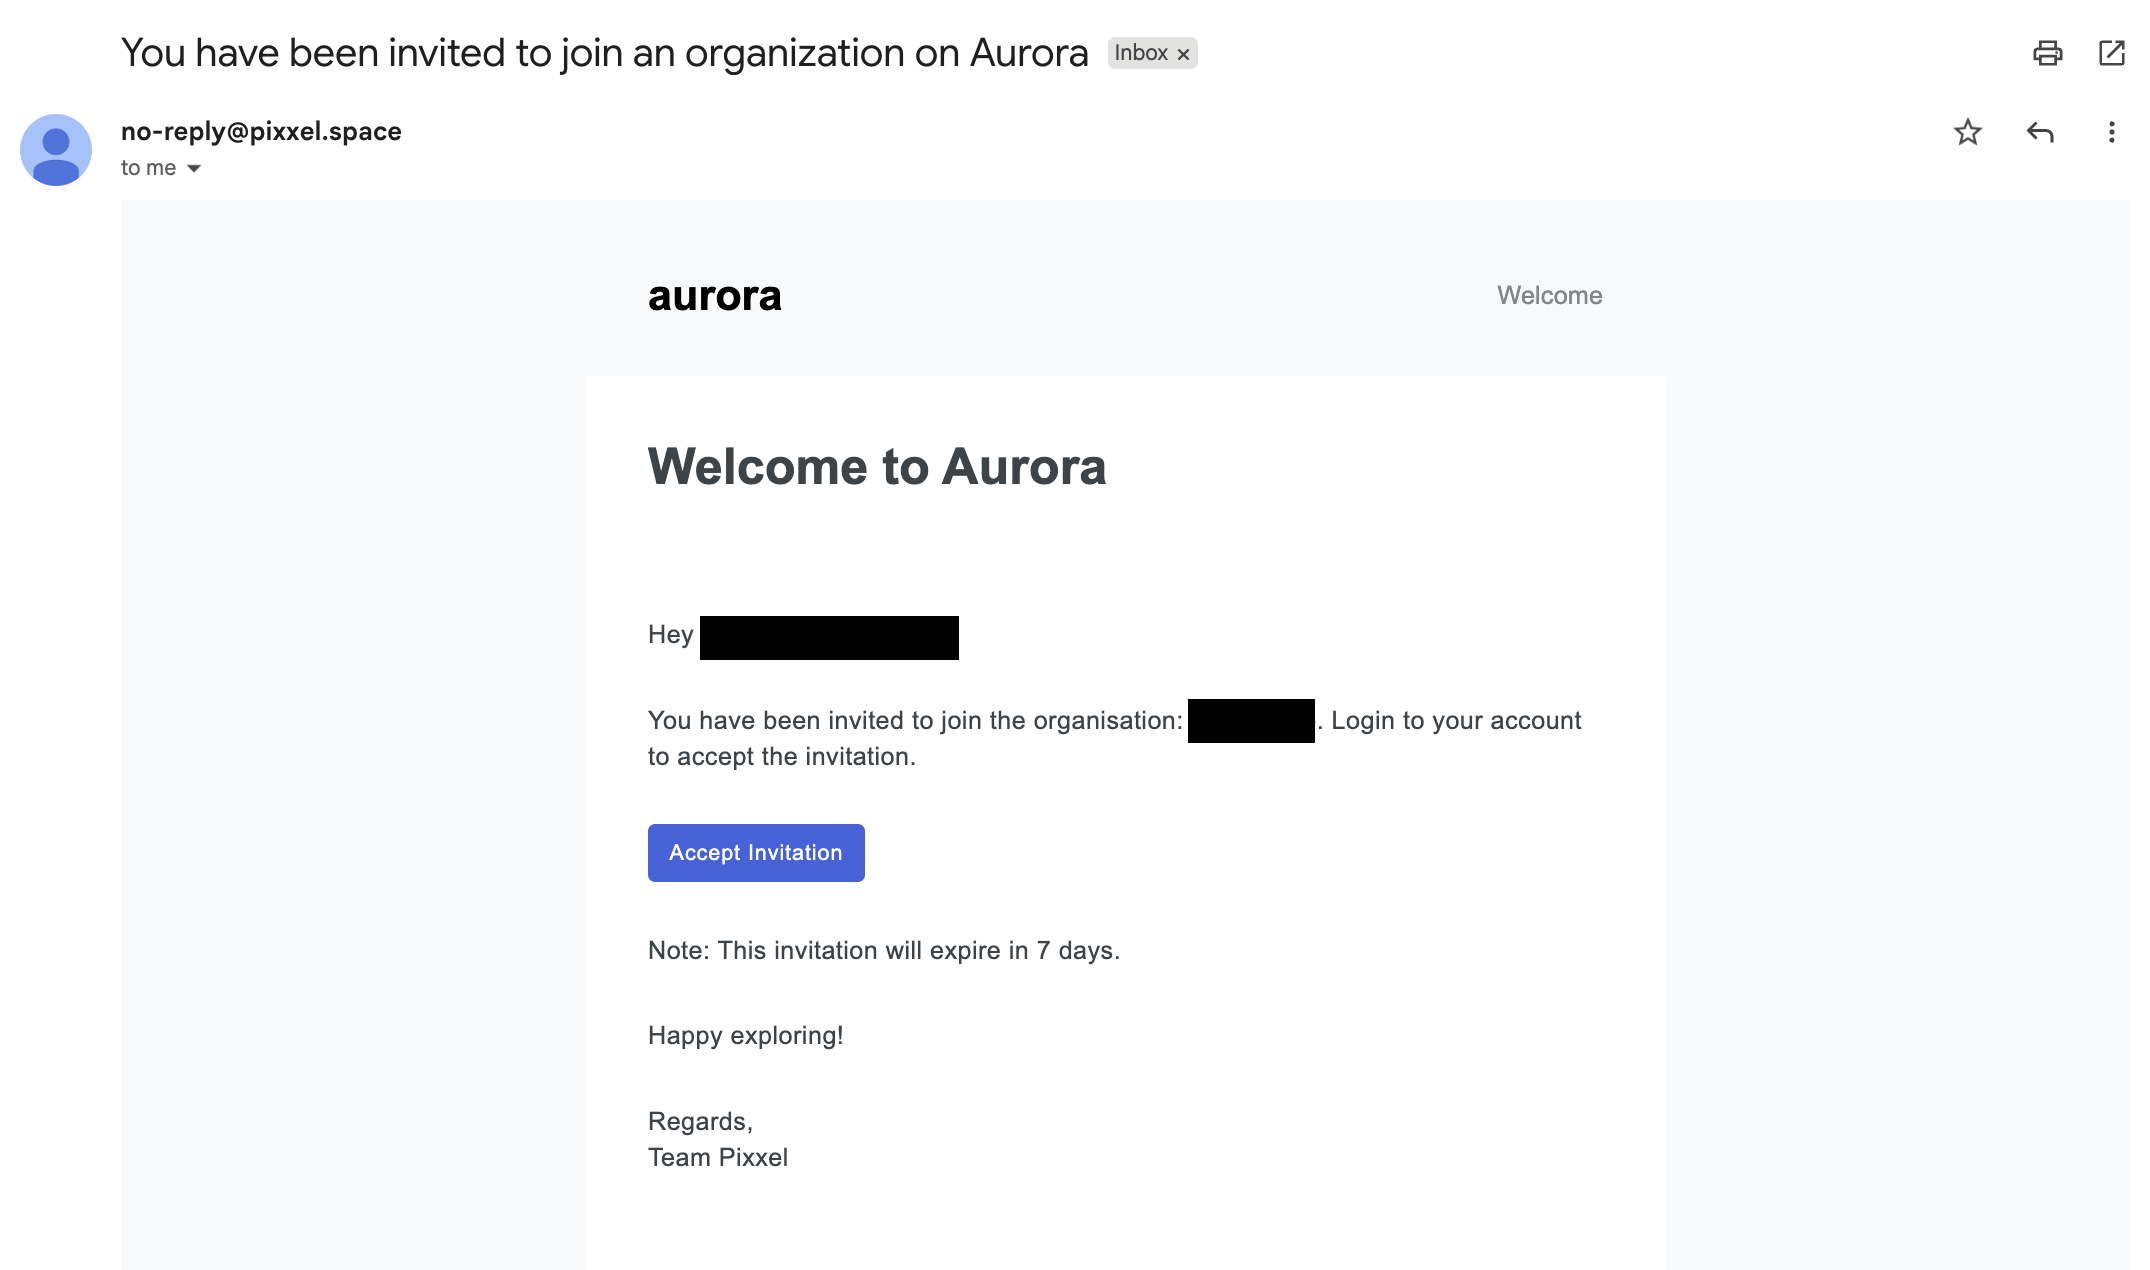Click the "Note: This invitation will expire" line

pyautogui.click(x=884, y=950)
